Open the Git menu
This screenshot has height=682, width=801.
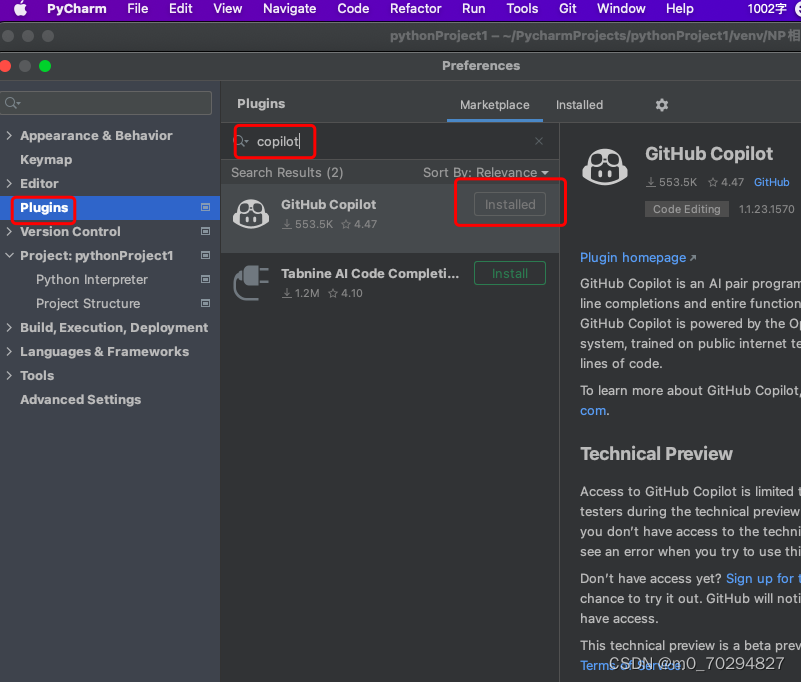pos(567,9)
